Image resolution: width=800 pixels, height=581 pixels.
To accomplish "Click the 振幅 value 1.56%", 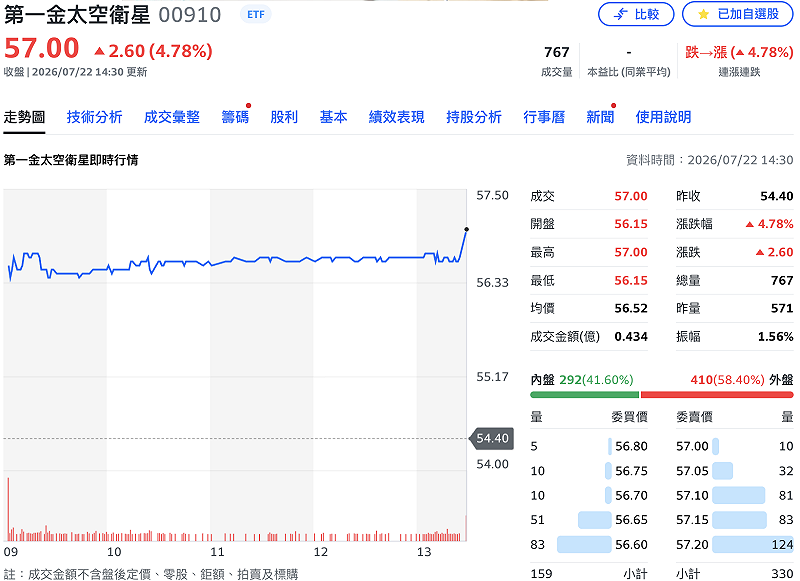I will click(776, 336).
